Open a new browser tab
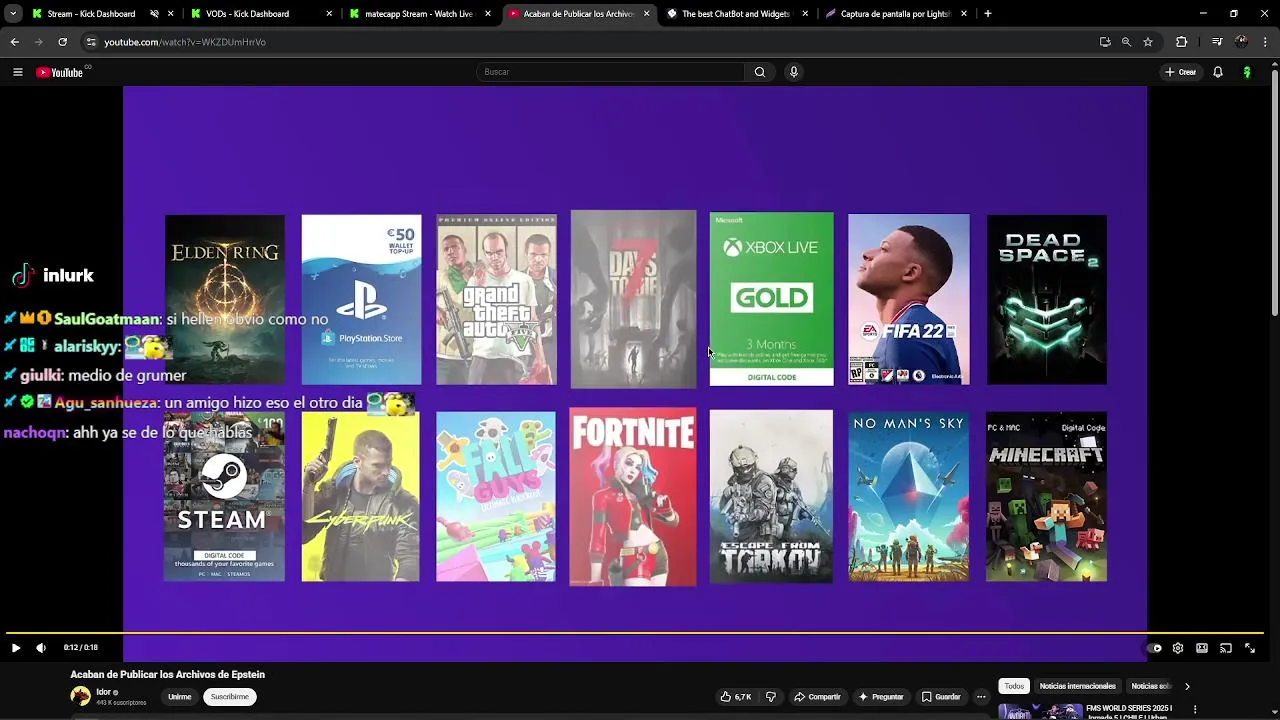 988,14
